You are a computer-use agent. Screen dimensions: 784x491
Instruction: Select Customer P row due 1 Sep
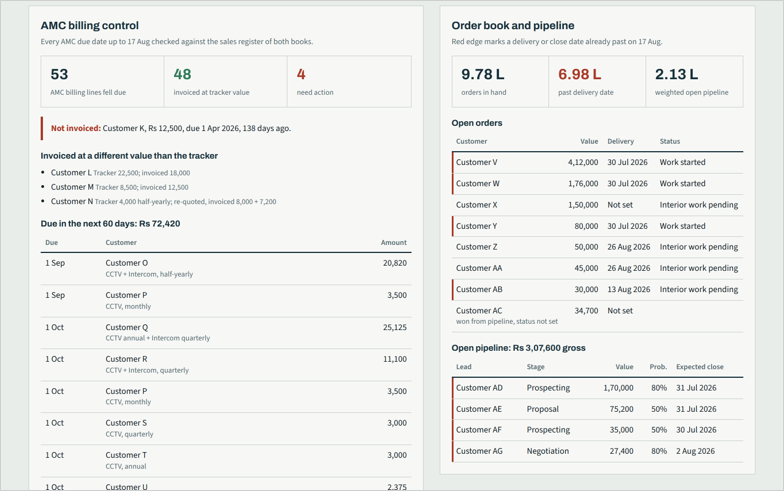(x=226, y=300)
